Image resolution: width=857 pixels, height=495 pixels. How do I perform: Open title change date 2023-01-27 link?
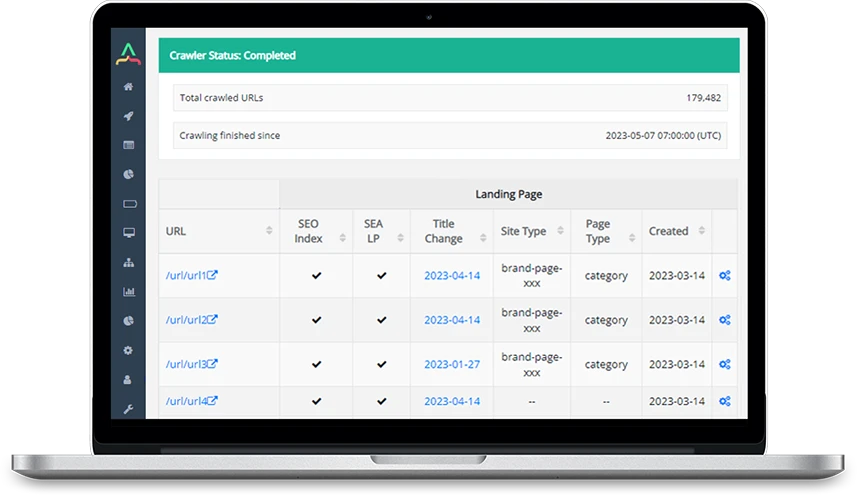(452, 365)
